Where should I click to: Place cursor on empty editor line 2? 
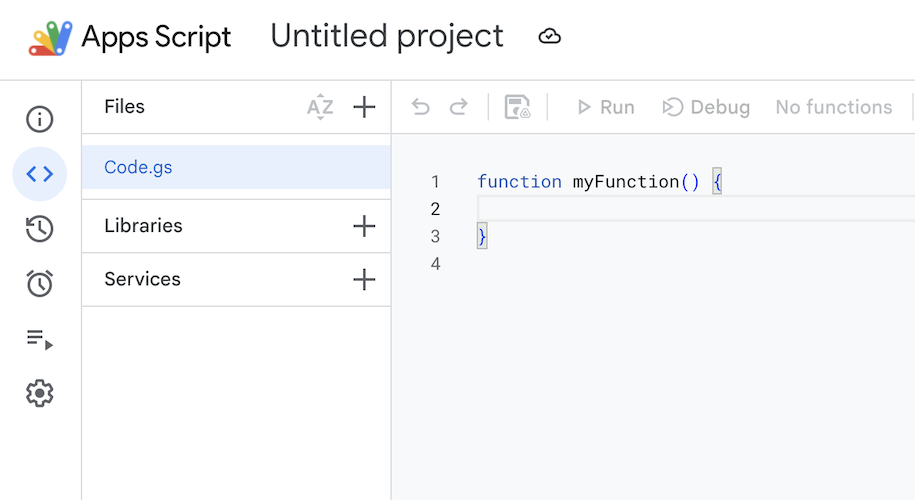tap(696, 209)
